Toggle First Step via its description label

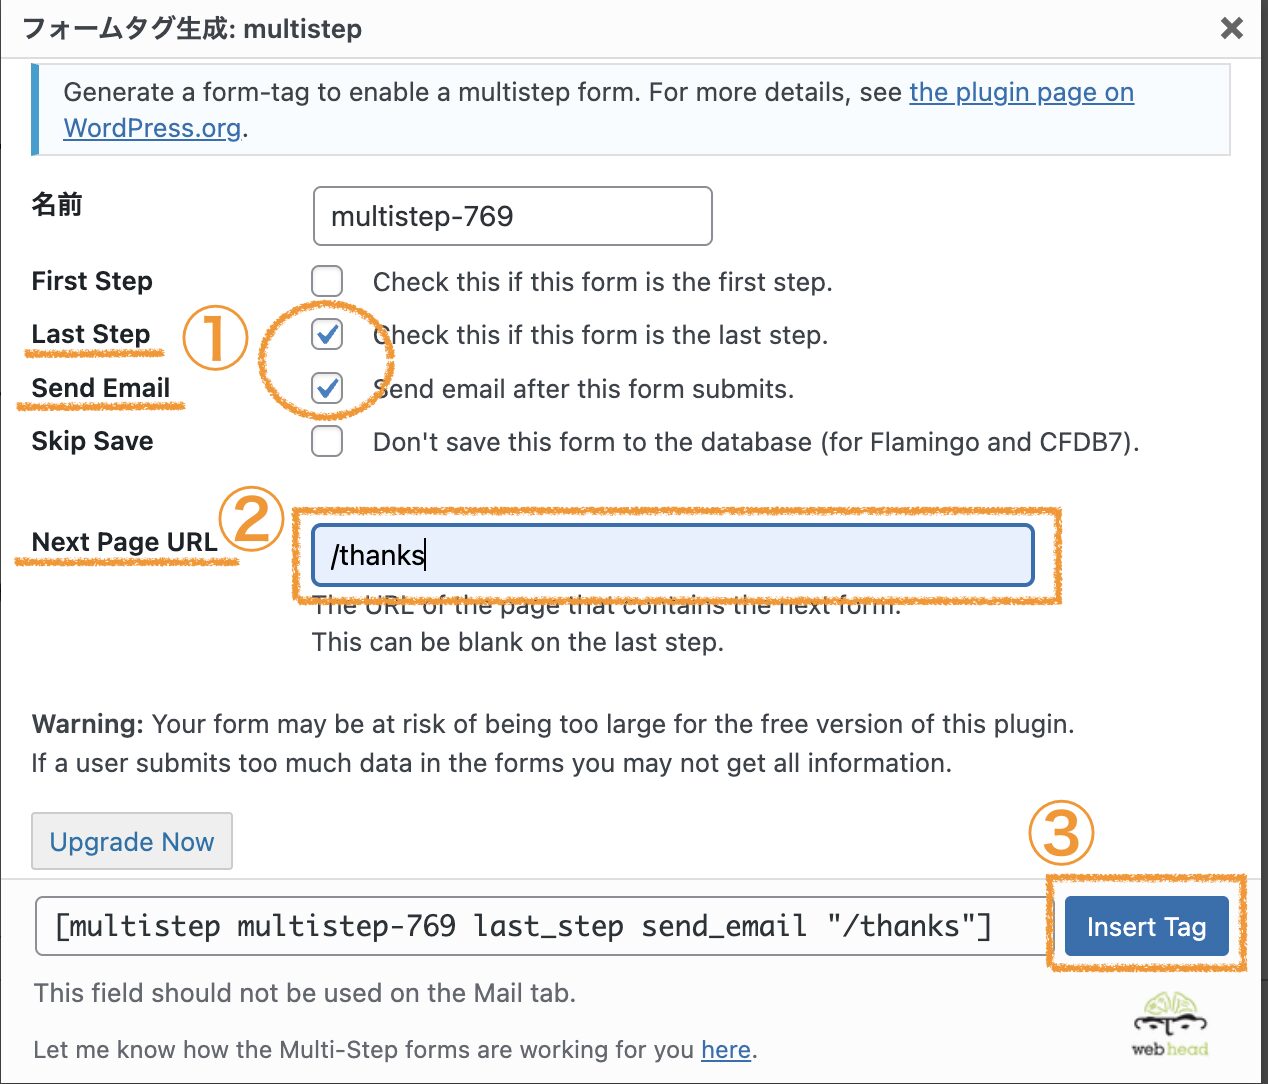tap(601, 281)
